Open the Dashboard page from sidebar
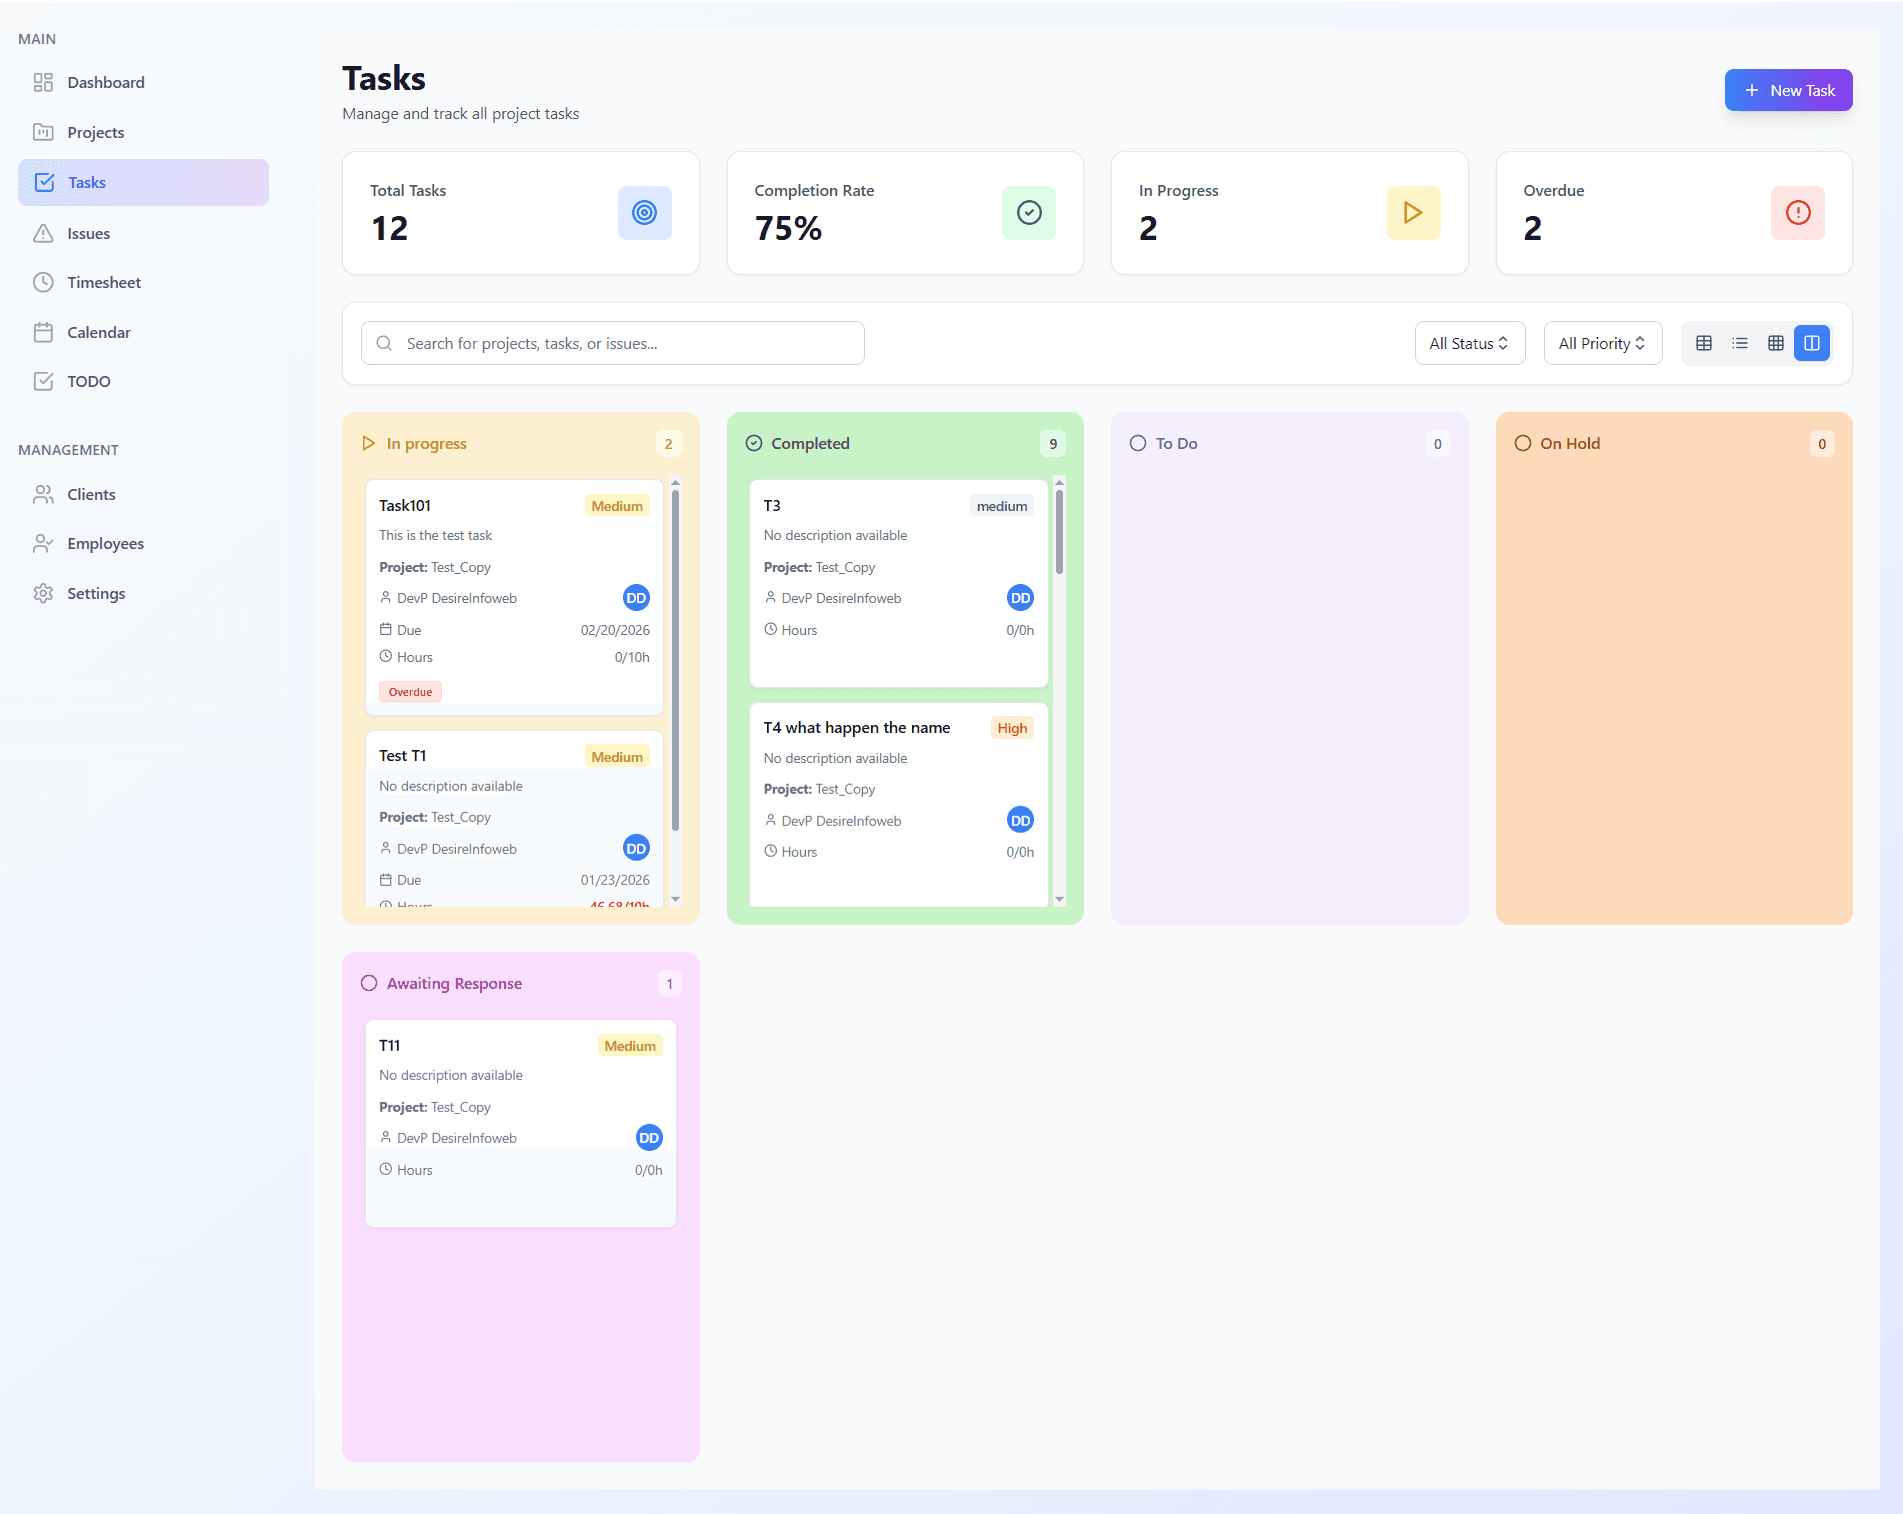The image size is (1903, 1514). 106,82
